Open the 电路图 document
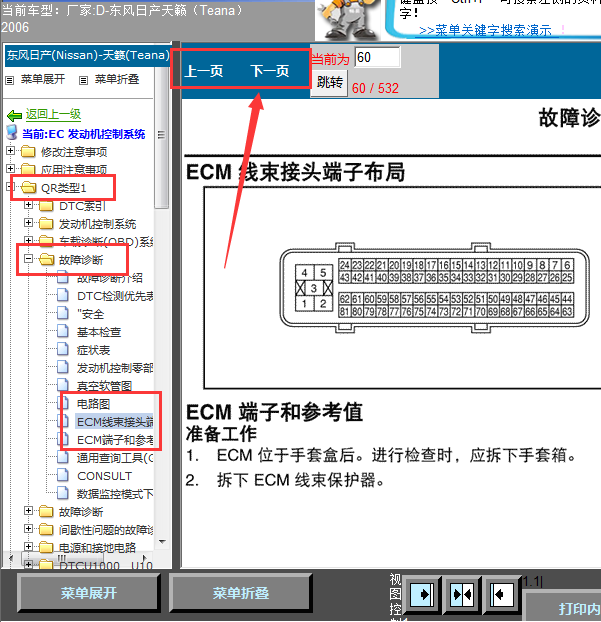Image resolution: width=601 pixels, height=622 pixels. click(94, 404)
